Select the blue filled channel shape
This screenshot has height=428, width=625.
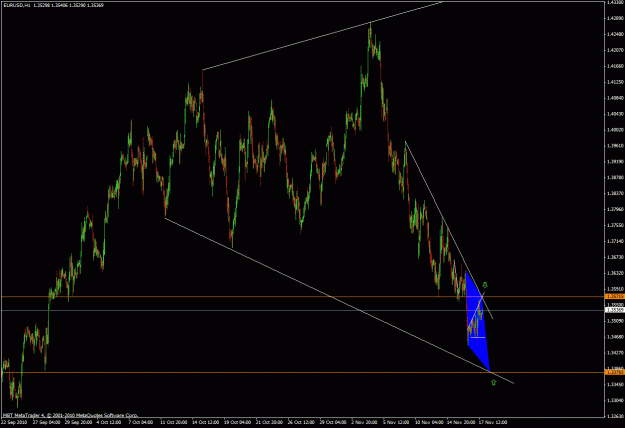[477, 323]
